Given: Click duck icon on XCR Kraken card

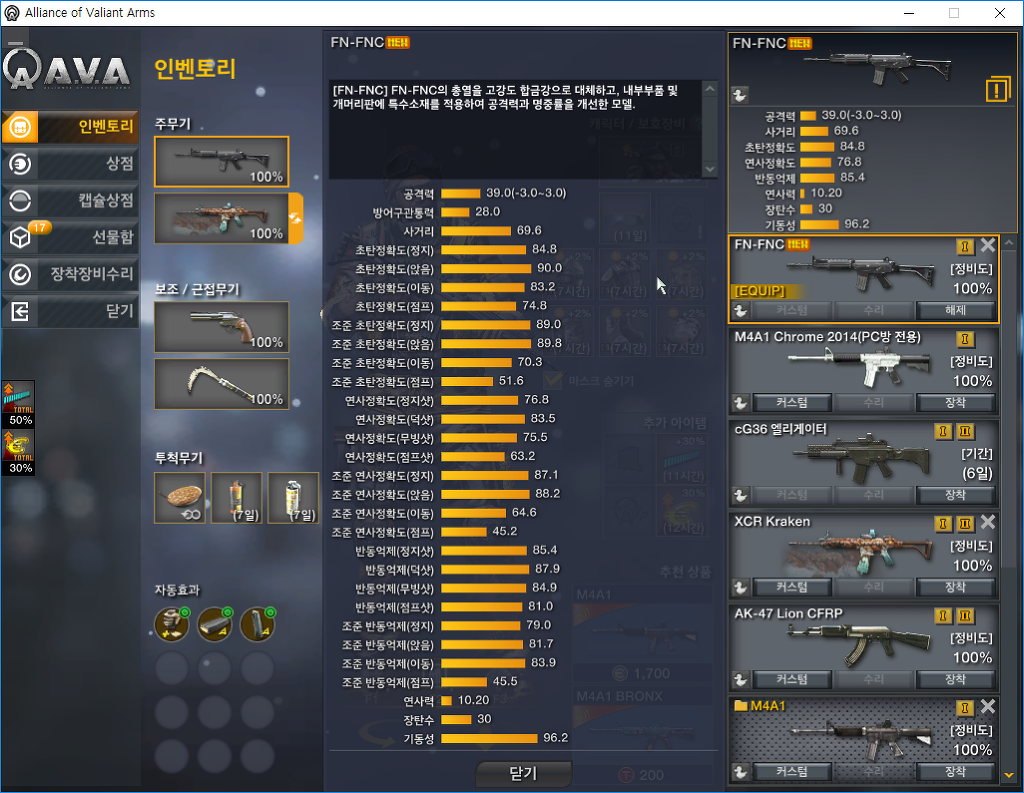Looking at the screenshot, I should click(x=740, y=587).
